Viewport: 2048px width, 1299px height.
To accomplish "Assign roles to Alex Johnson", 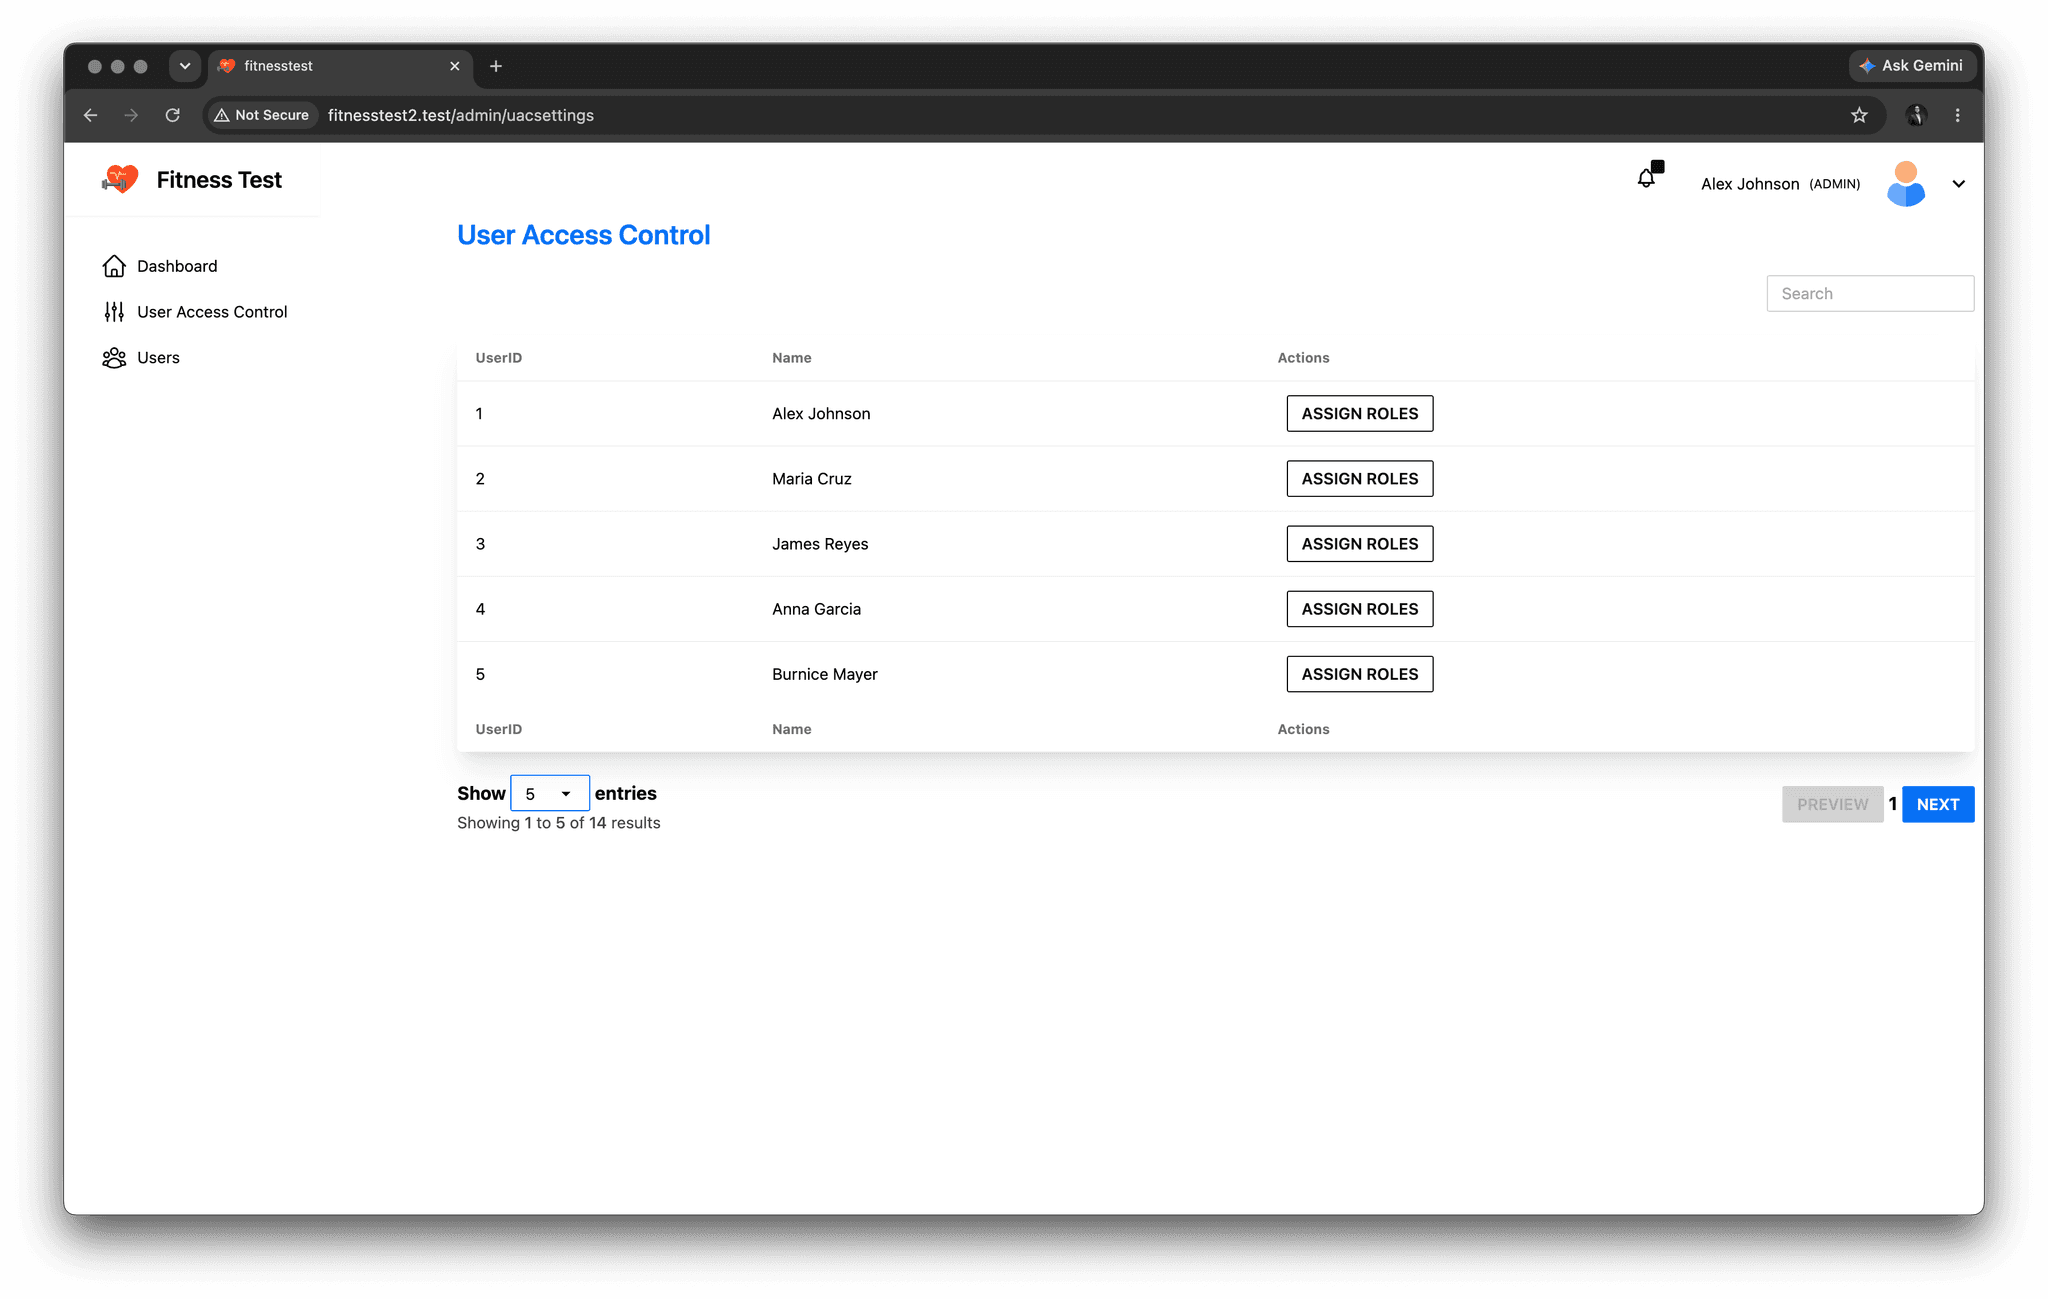I will (1359, 414).
